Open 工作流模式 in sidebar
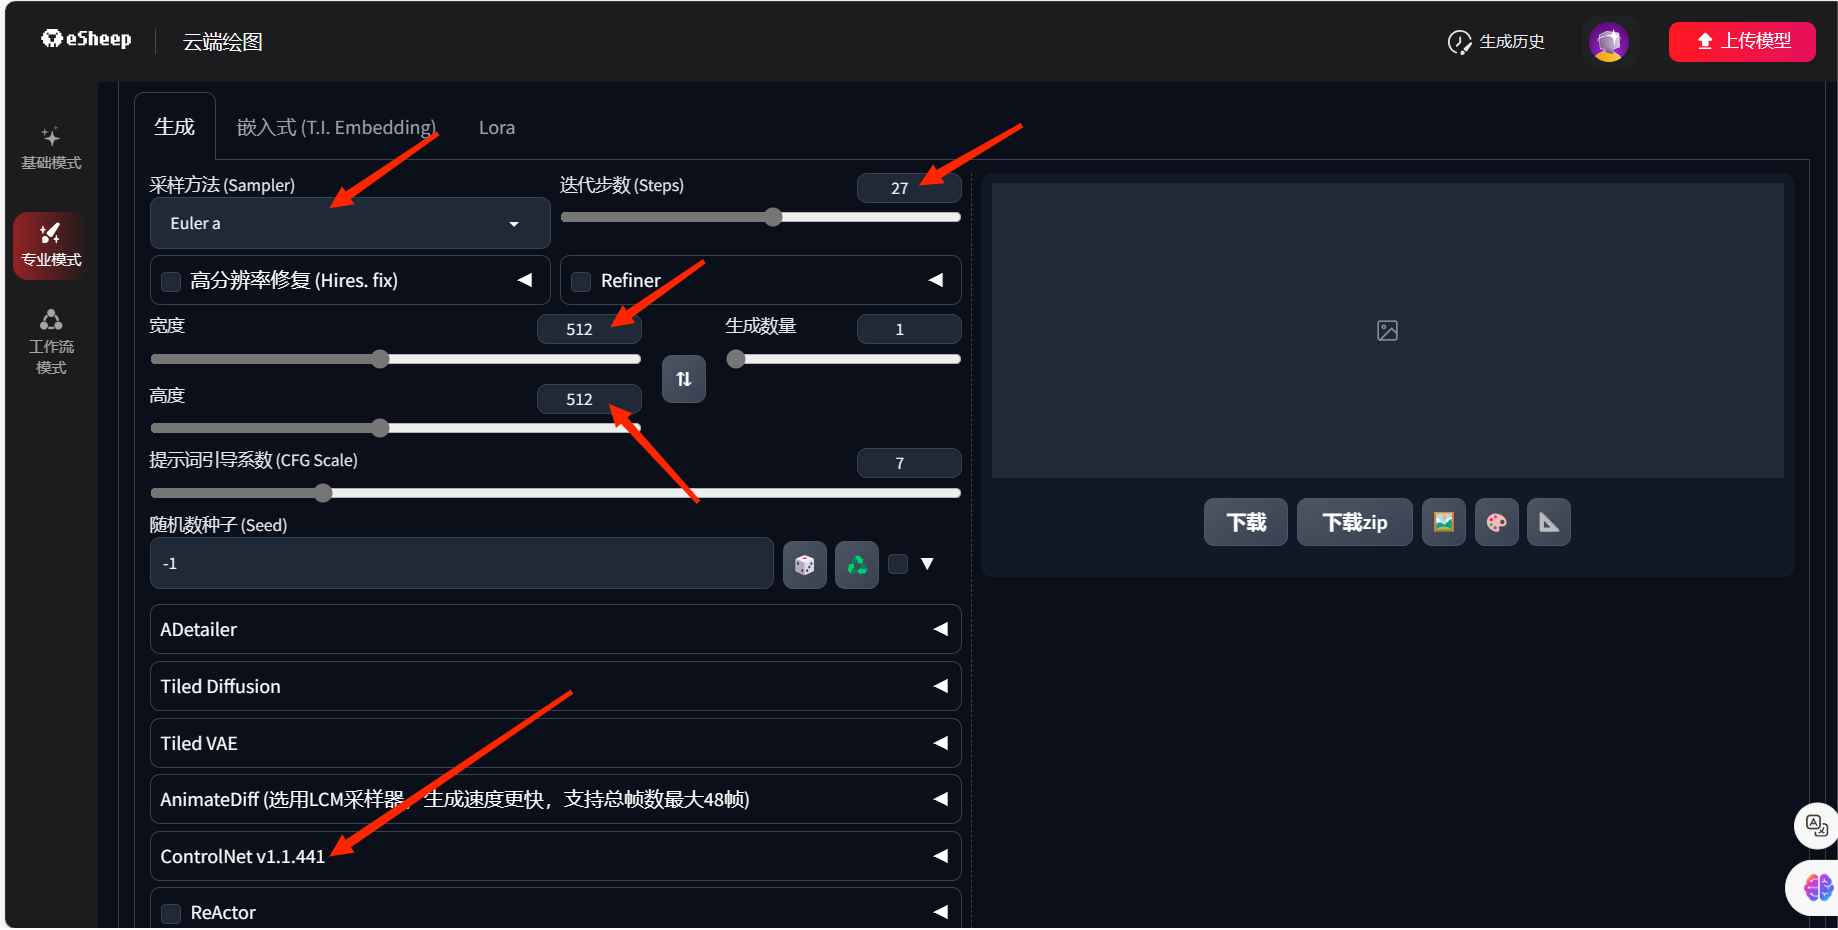 [51, 341]
